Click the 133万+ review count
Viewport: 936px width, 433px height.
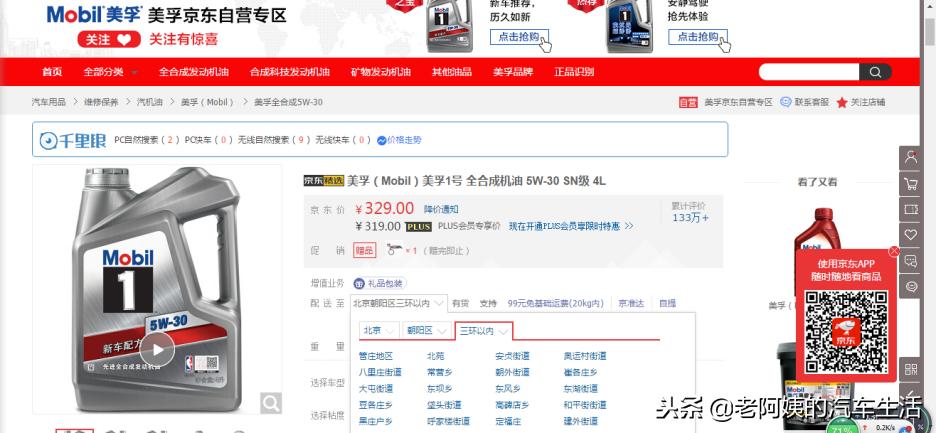(x=691, y=218)
